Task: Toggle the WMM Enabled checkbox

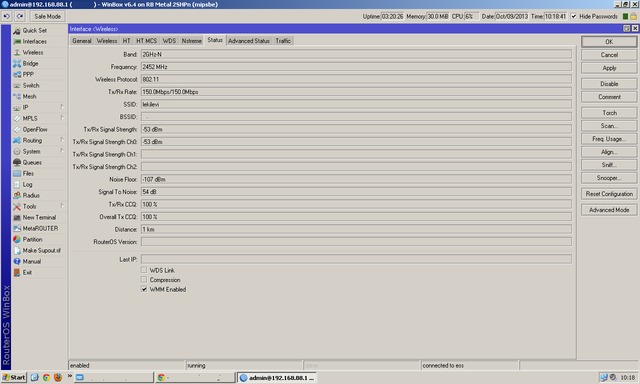Action: click(144, 289)
